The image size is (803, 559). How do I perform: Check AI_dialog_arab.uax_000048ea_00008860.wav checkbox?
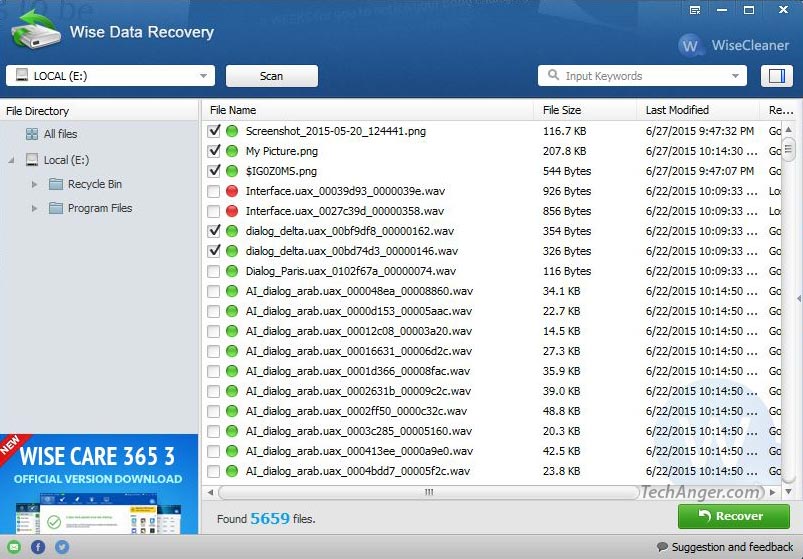point(214,291)
